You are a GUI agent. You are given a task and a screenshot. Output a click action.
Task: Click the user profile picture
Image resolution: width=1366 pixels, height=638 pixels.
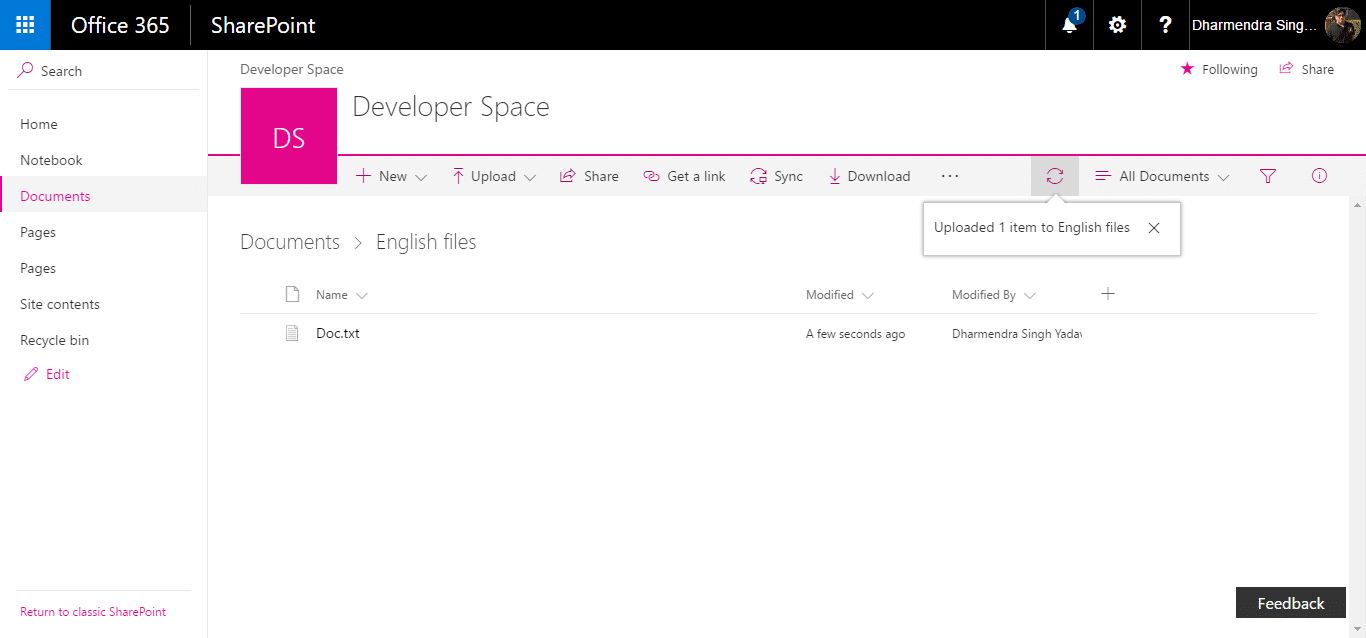point(1342,25)
